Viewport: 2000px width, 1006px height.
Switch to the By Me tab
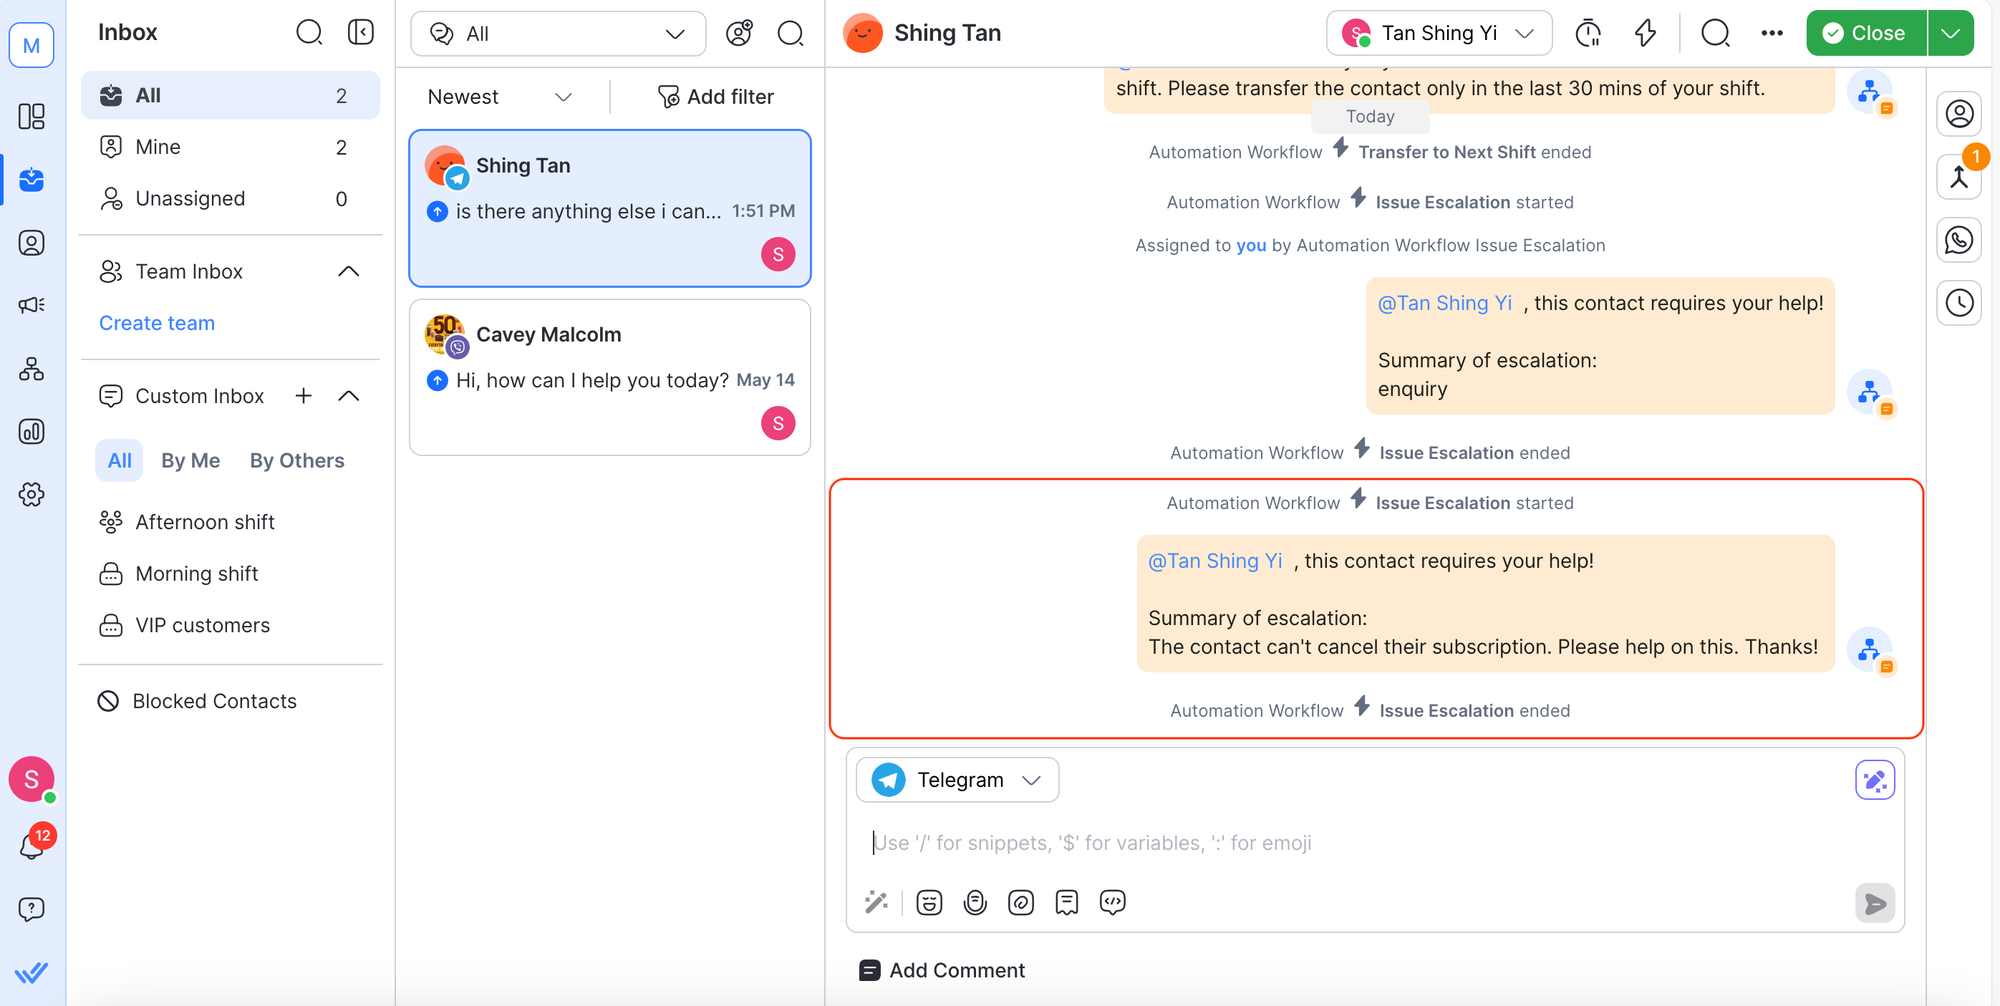[190, 461]
